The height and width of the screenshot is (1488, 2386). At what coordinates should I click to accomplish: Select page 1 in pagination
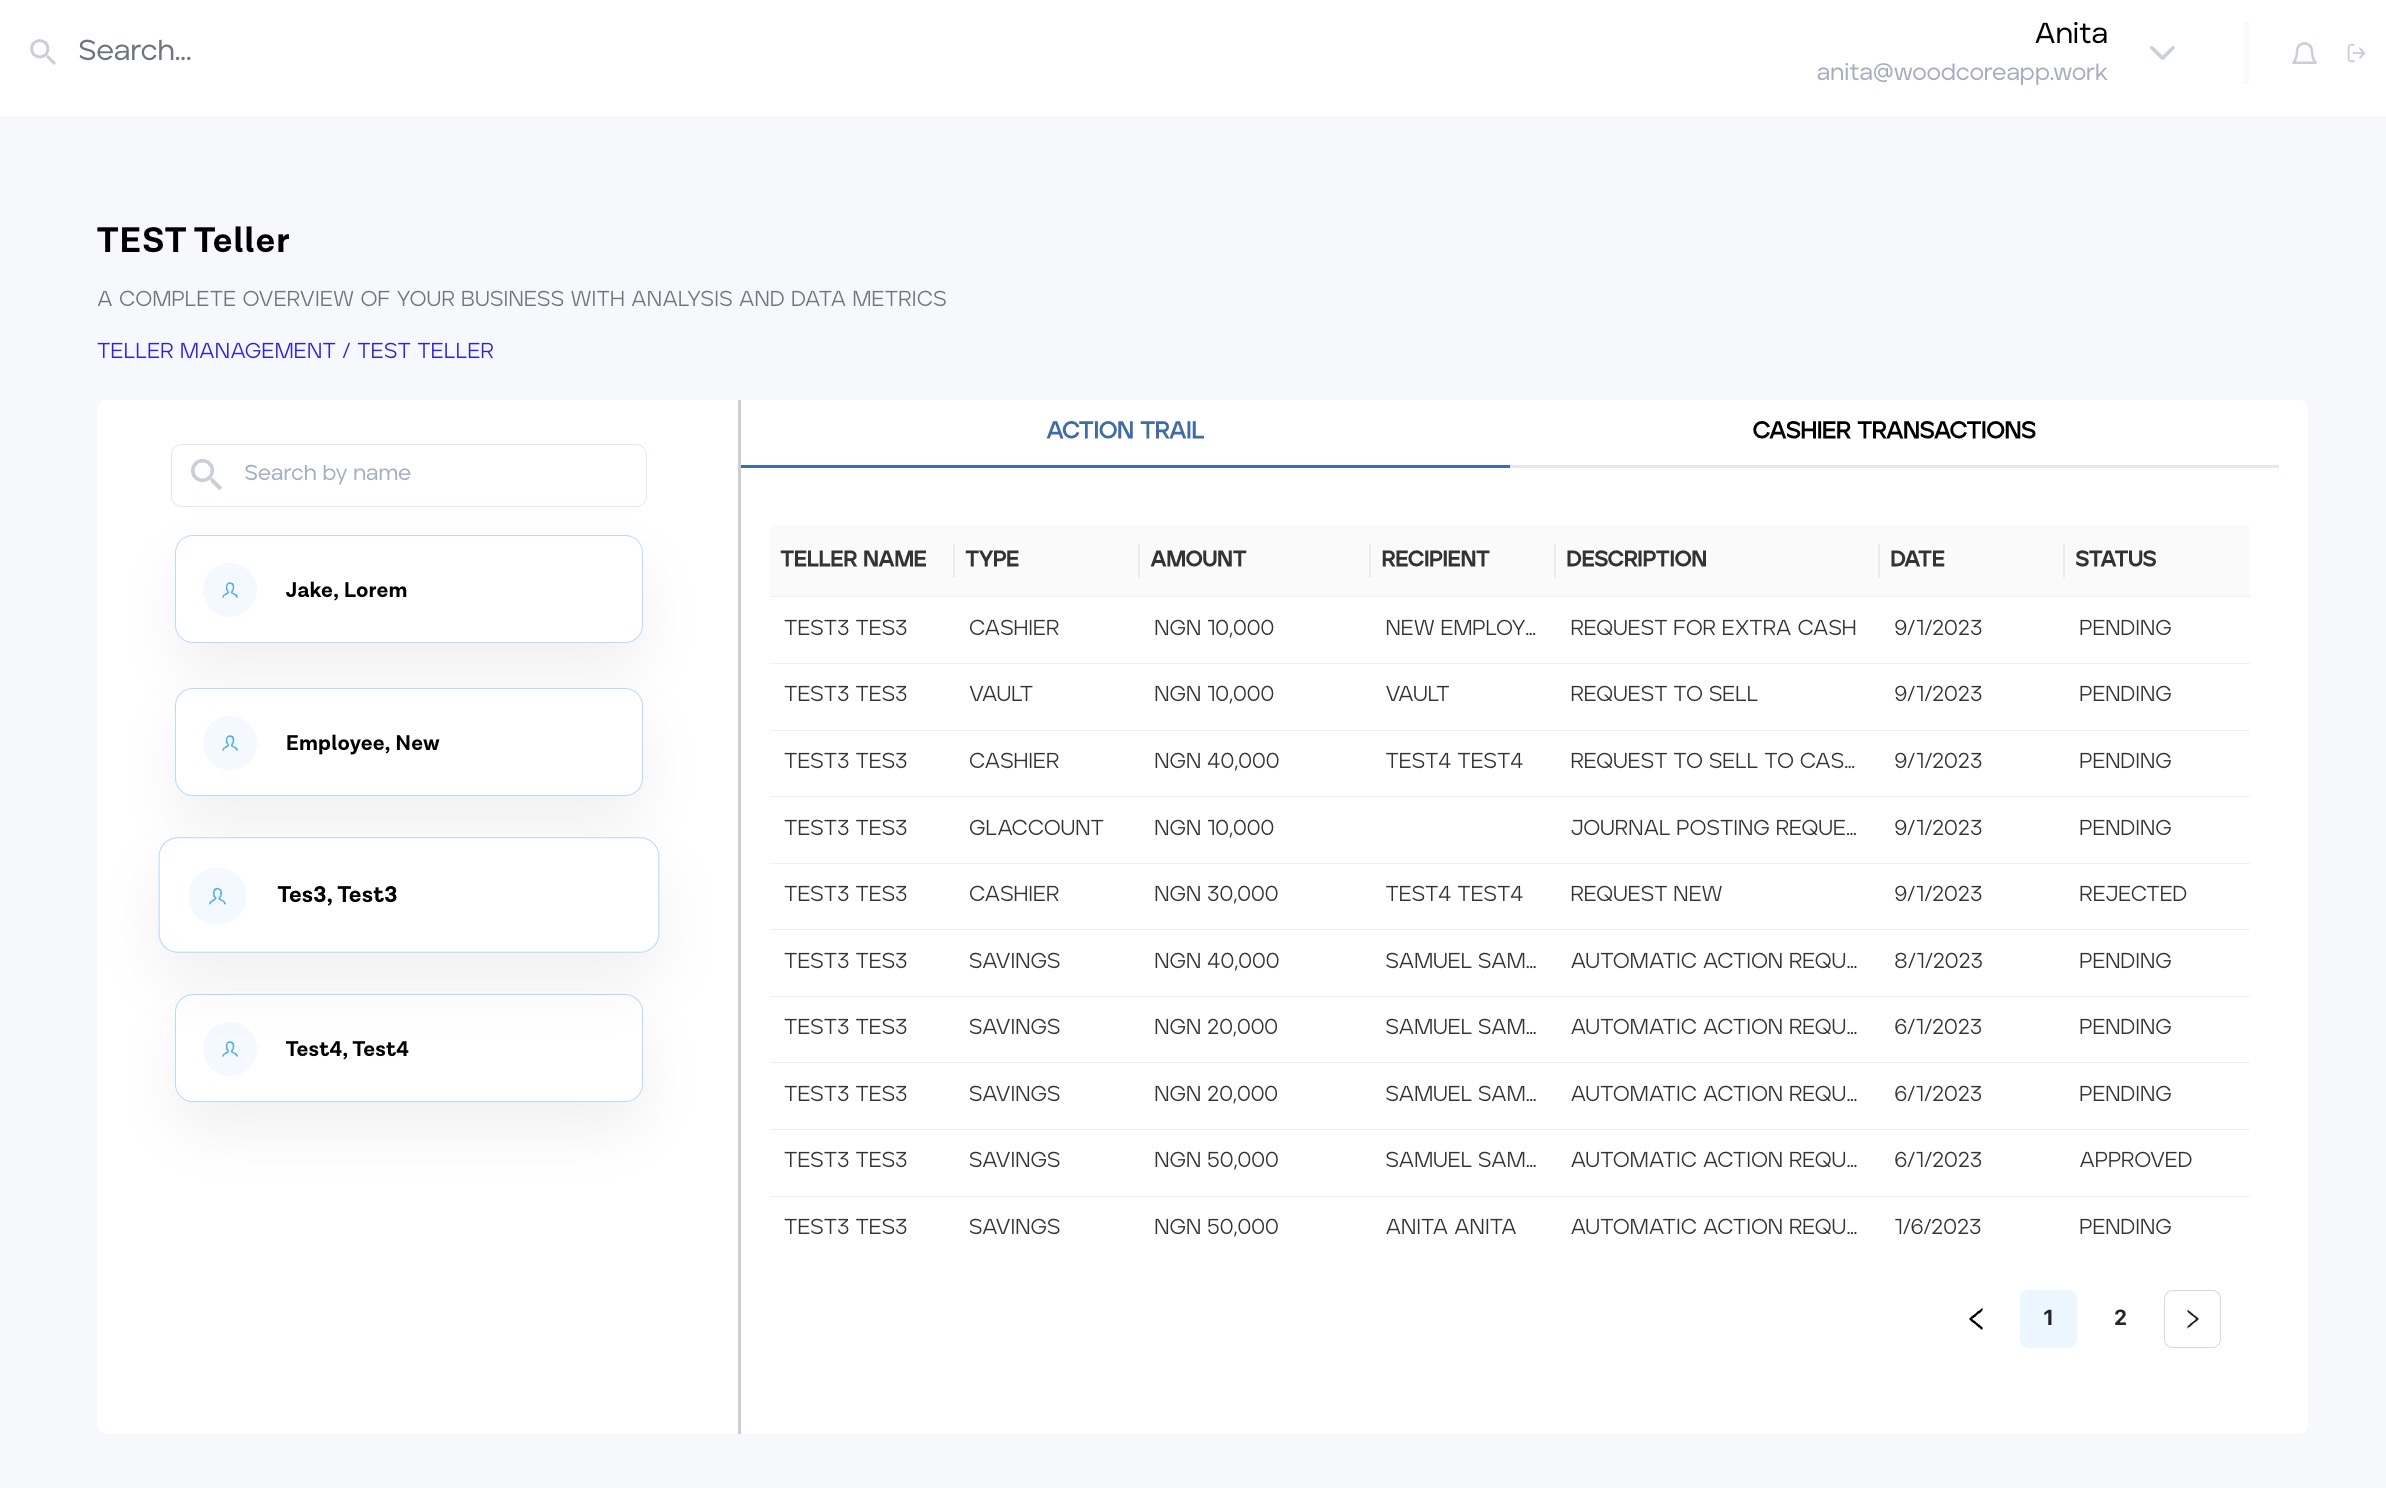tap(2048, 1318)
